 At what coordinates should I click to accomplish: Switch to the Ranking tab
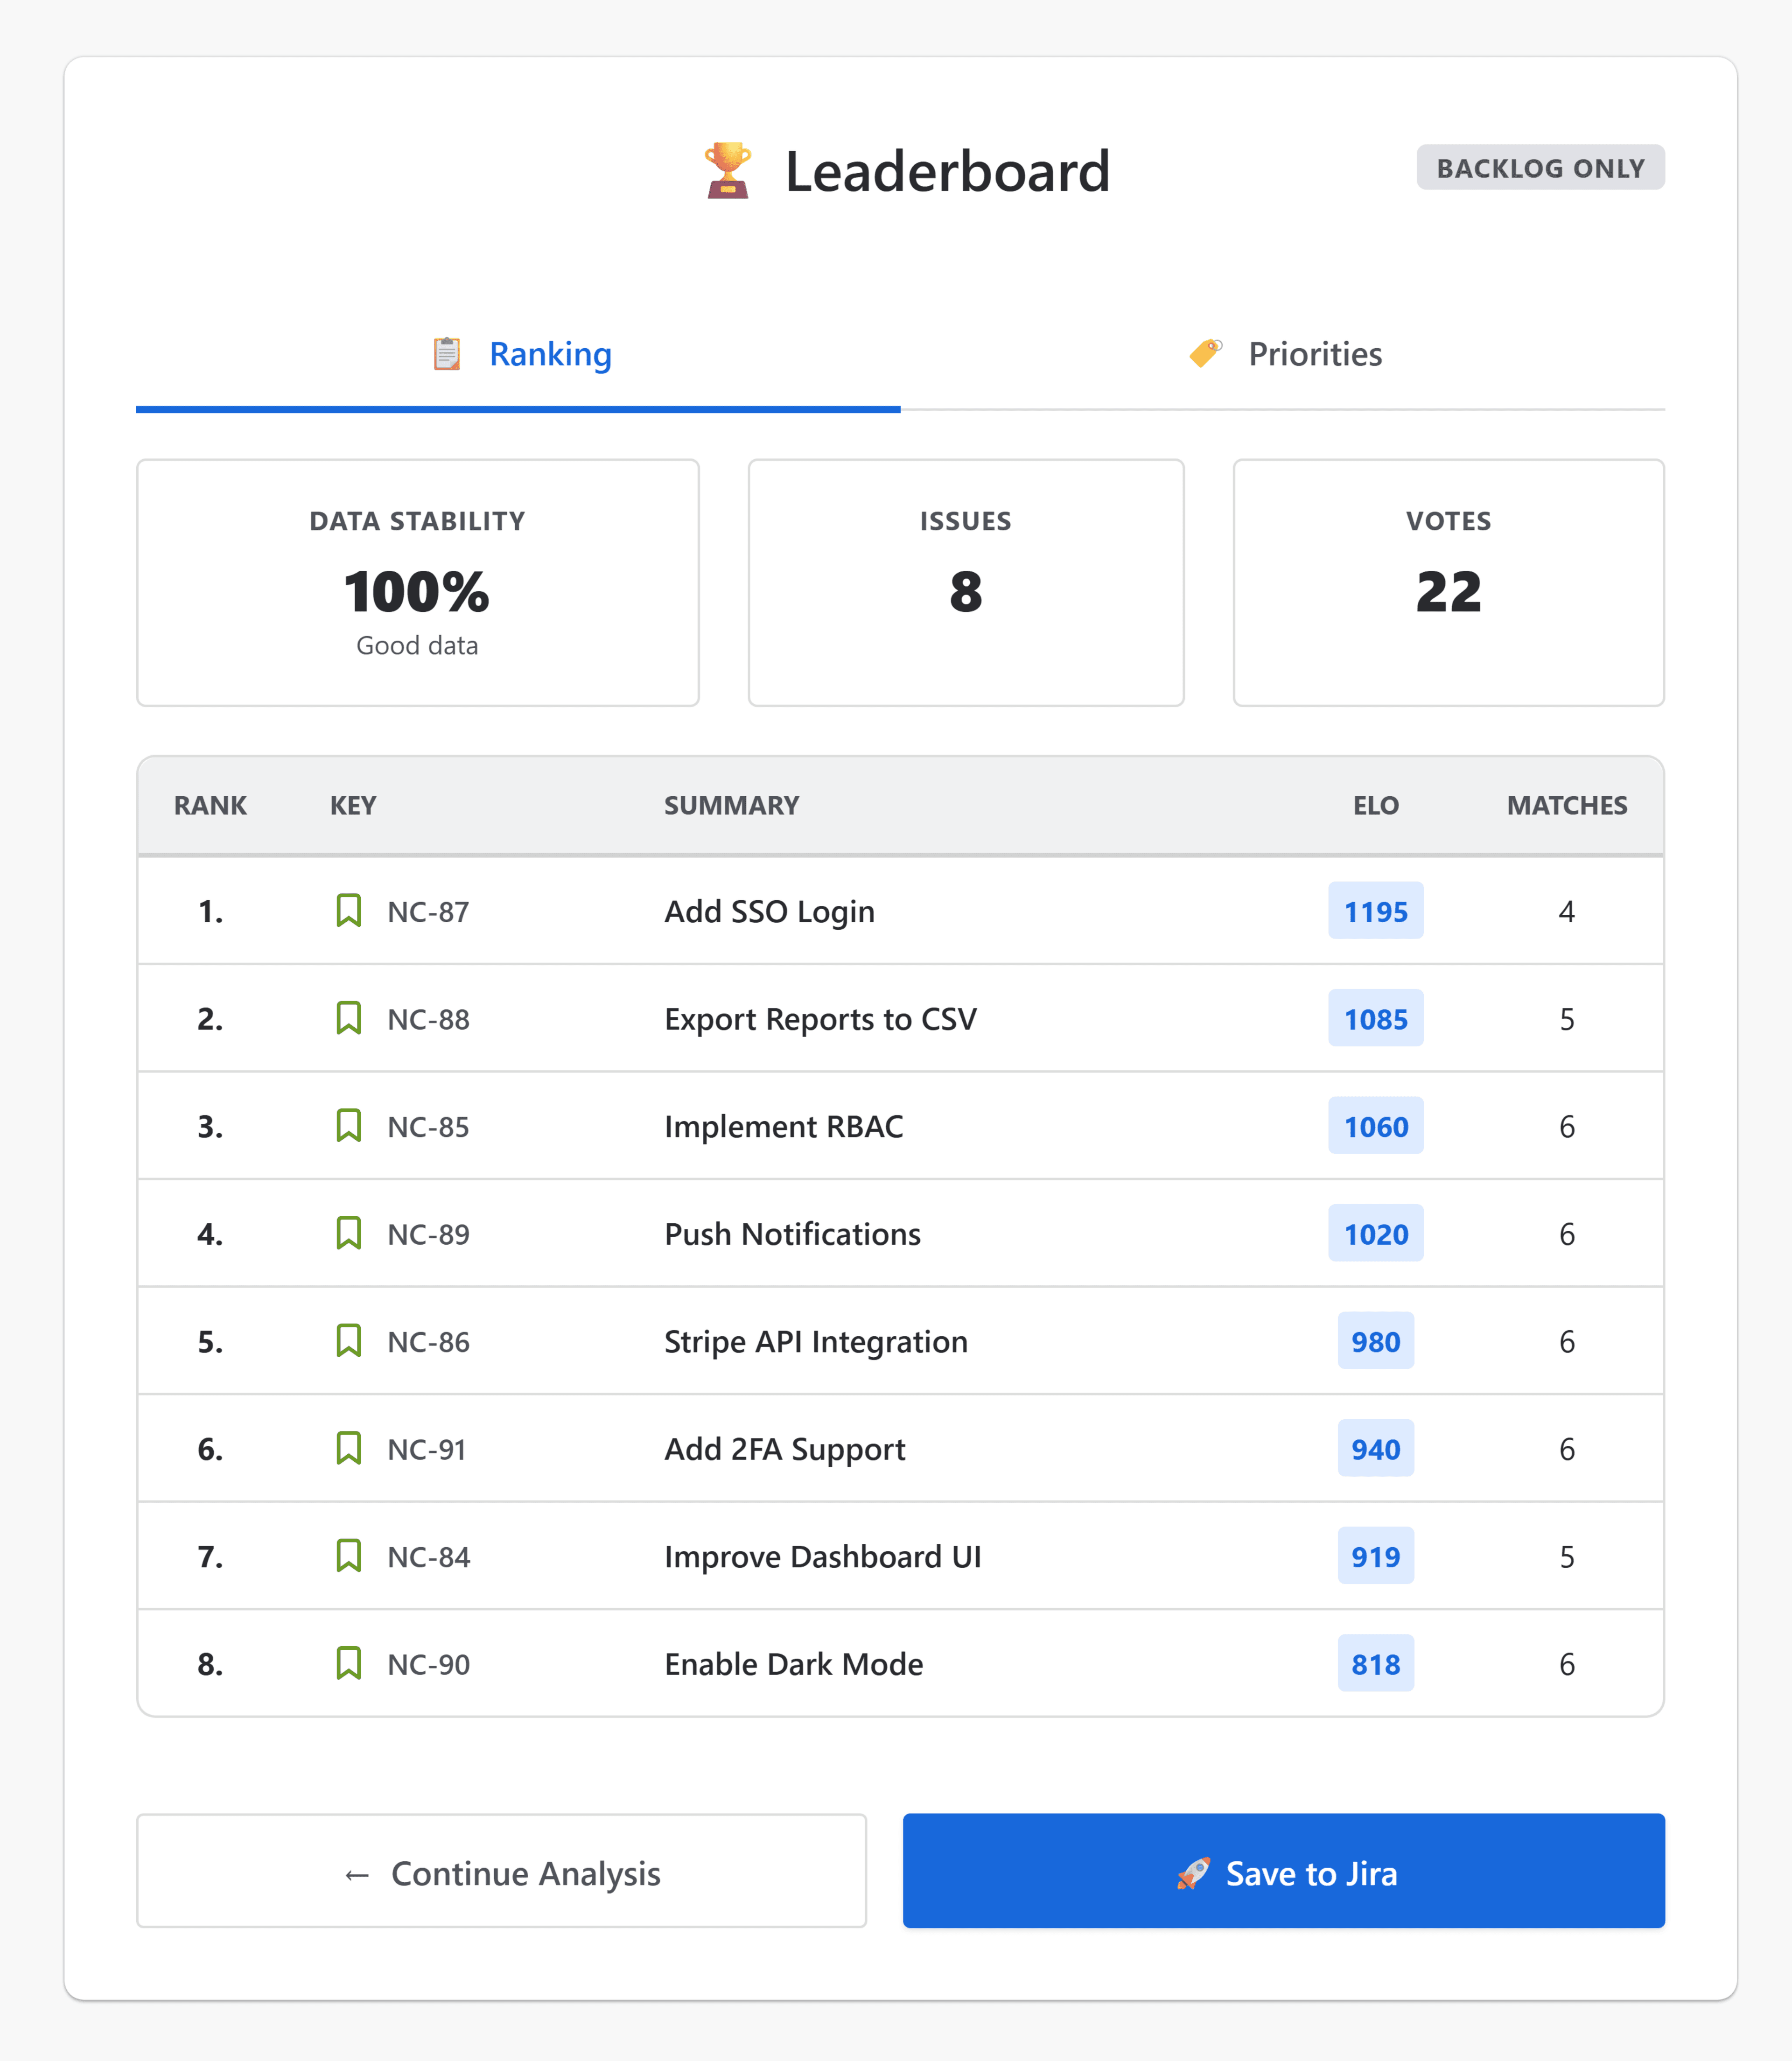tap(518, 357)
